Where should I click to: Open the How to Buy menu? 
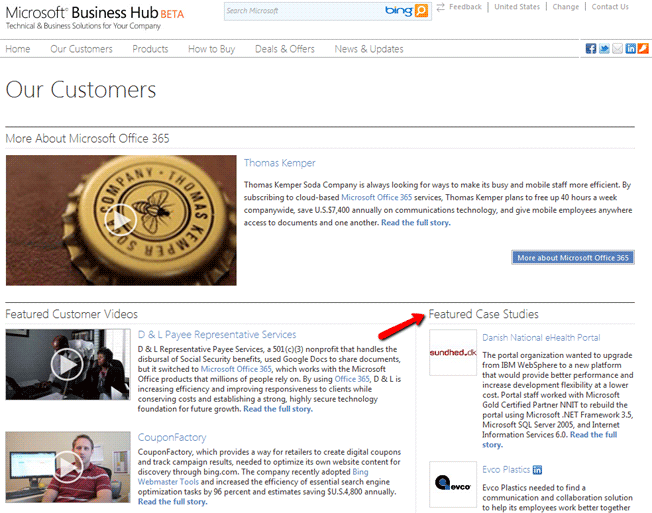(212, 49)
